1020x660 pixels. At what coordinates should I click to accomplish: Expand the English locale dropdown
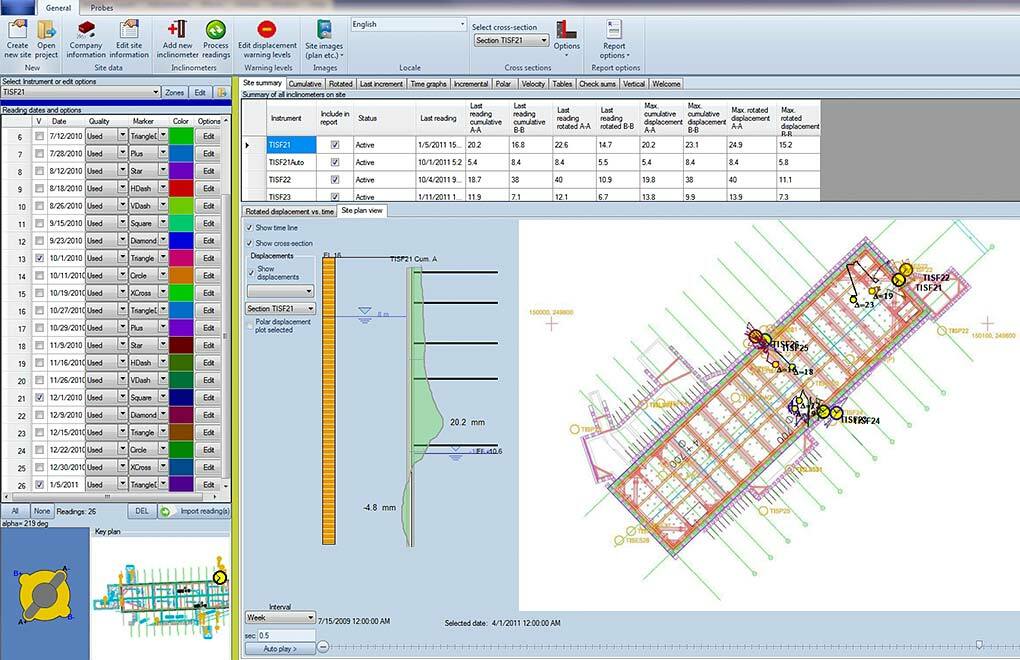click(462, 24)
